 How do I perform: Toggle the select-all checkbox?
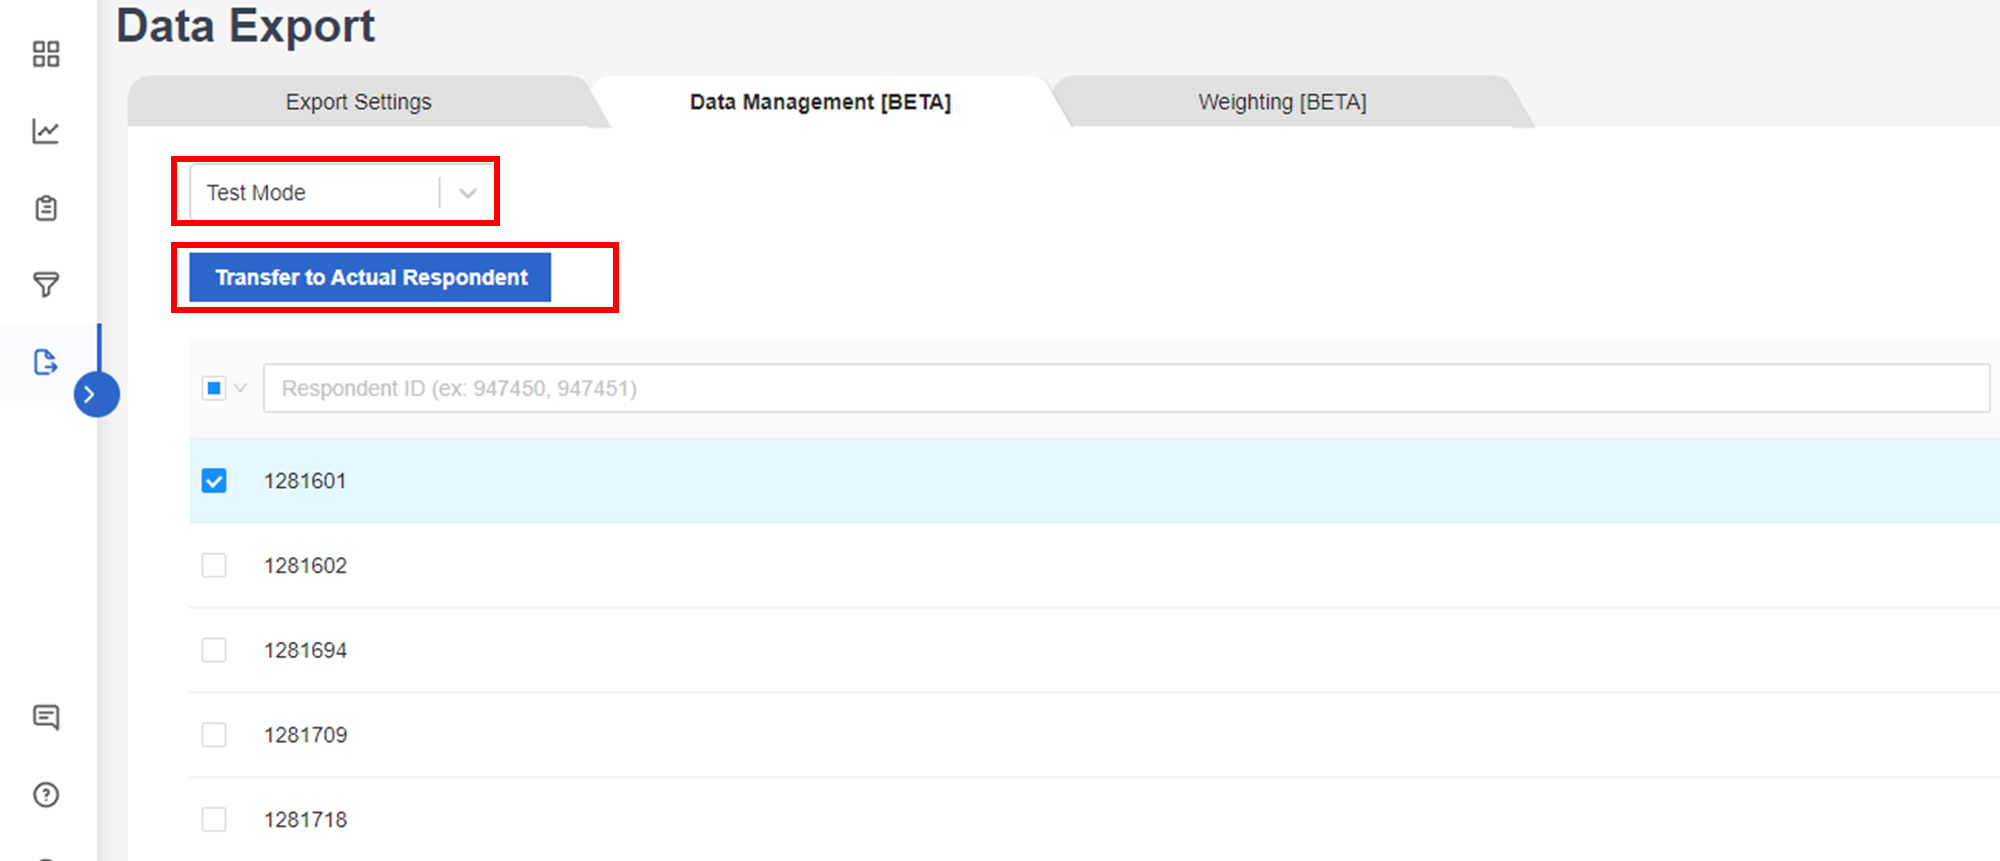pyautogui.click(x=214, y=388)
